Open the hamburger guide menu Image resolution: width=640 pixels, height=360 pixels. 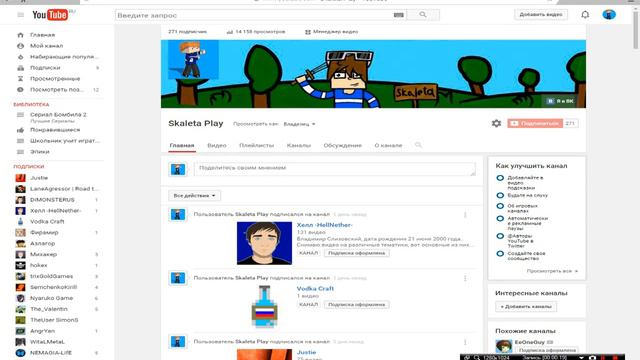click(20, 15)
